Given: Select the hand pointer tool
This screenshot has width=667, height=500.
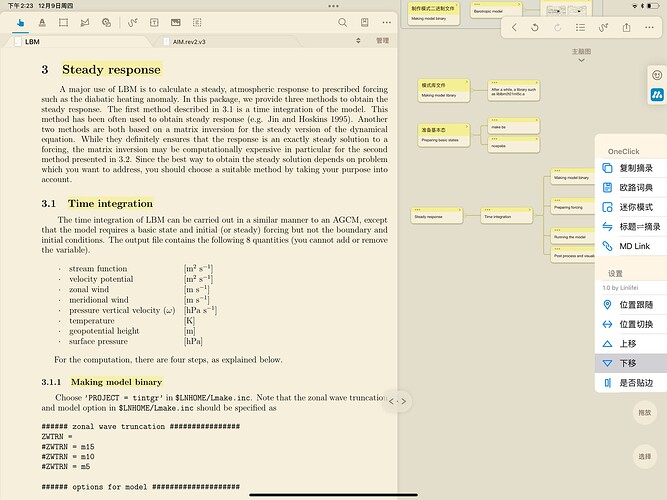Looking at the screenshot, I should [x=20, y=23].
